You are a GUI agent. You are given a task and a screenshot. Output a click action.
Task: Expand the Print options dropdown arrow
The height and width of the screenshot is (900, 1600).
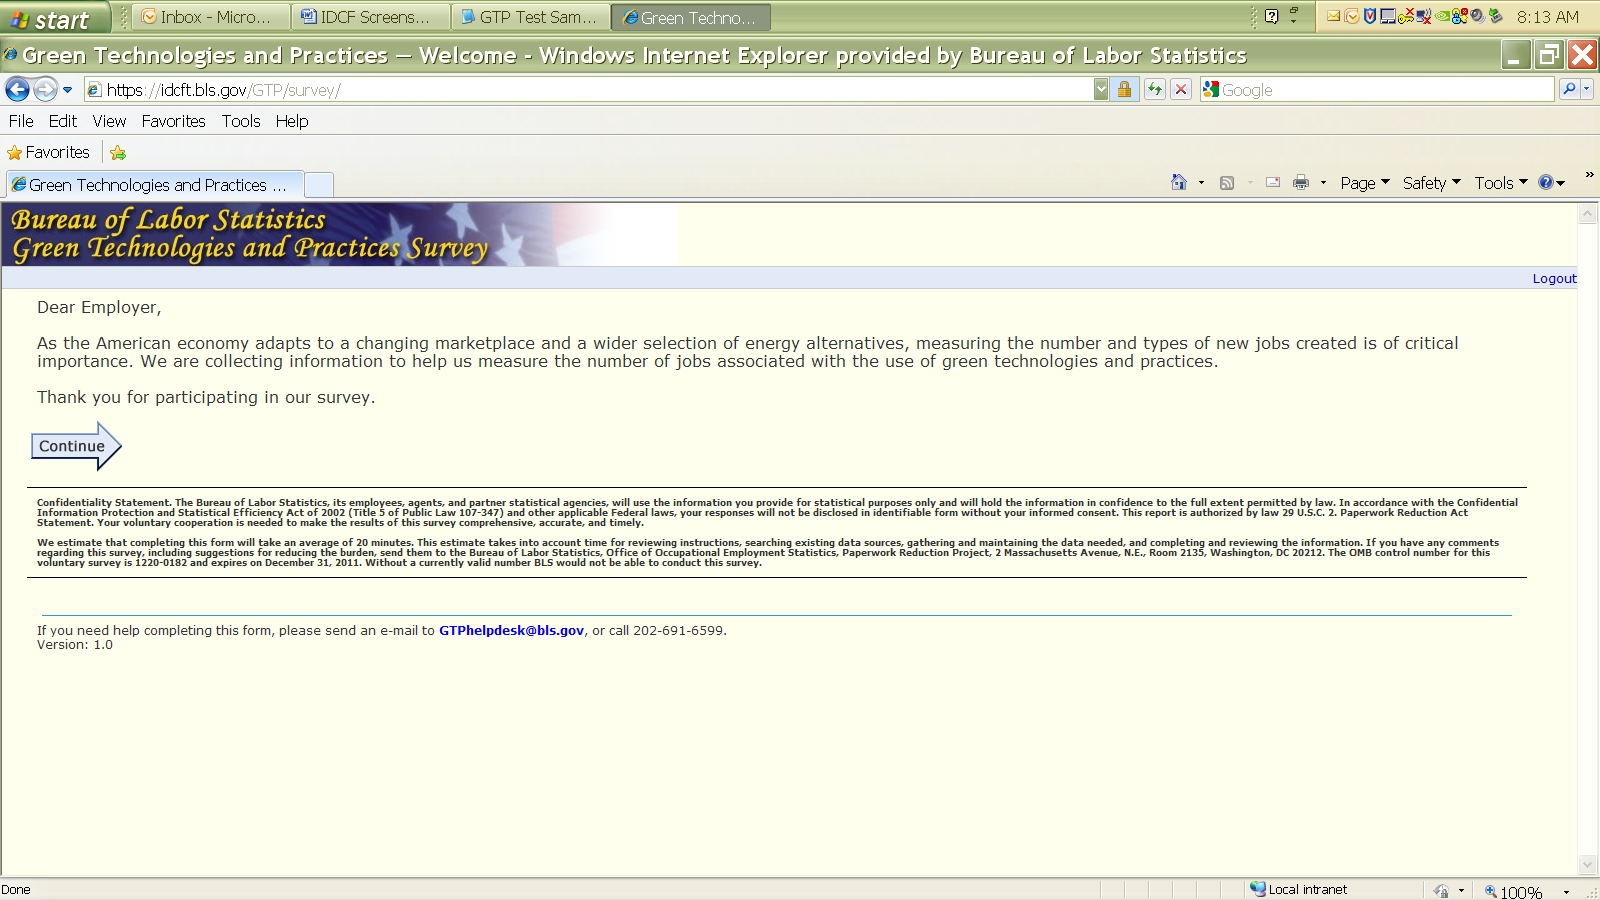[1323, 183]
